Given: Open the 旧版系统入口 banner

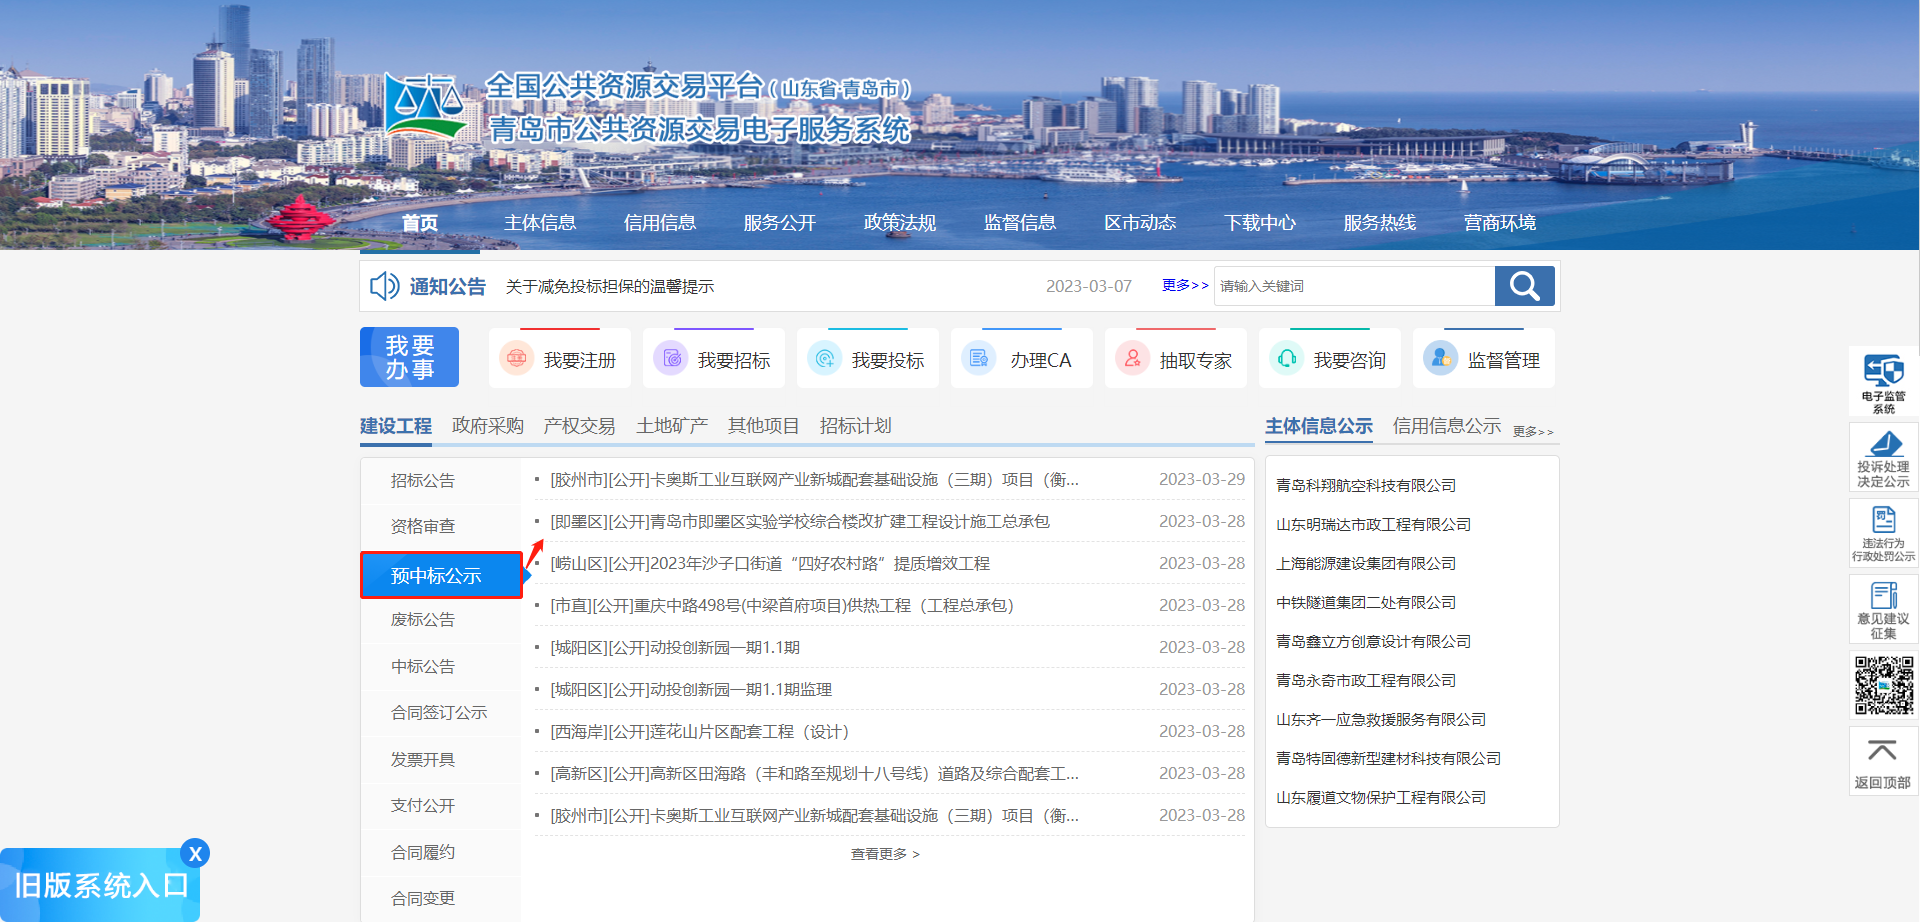Looking at the screenshot, I should pyautogui.click(x=100, y=885).
